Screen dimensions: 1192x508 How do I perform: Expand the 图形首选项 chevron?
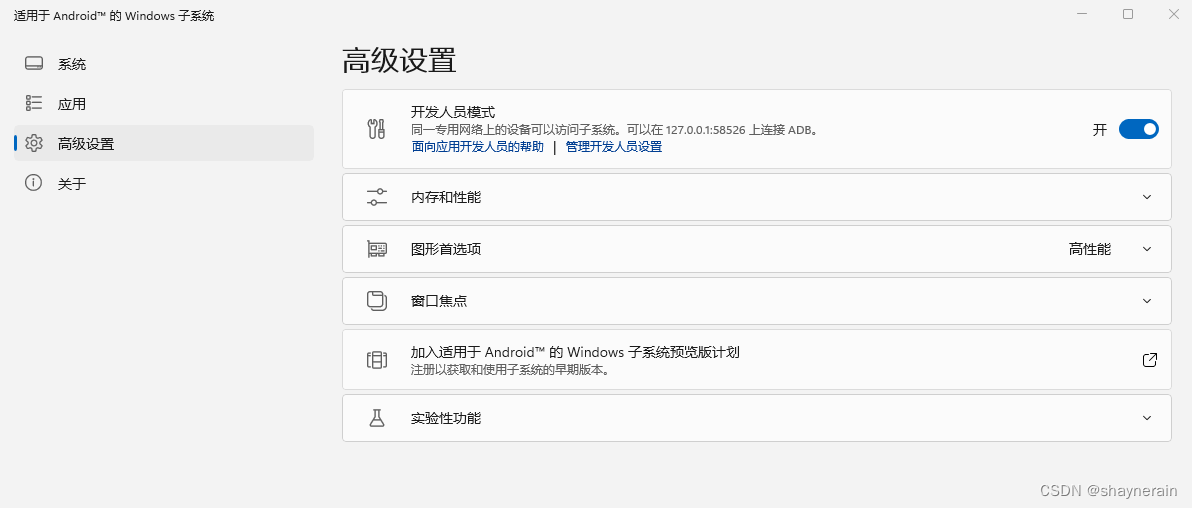1147,249
